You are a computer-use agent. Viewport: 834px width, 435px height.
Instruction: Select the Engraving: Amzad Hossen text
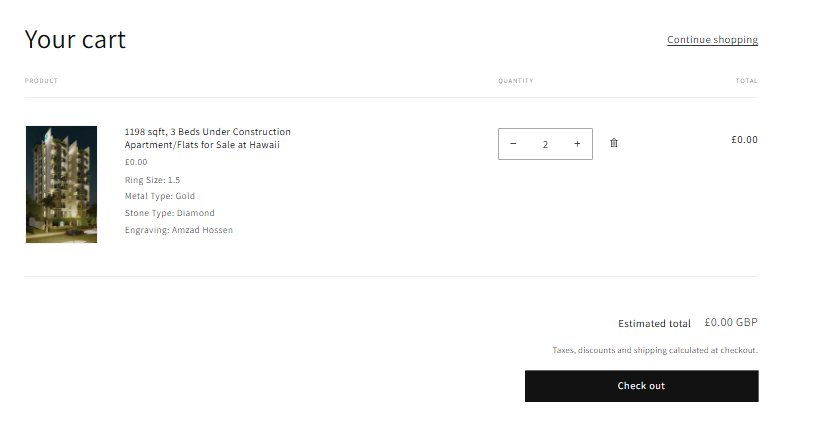tap(178, 230)
